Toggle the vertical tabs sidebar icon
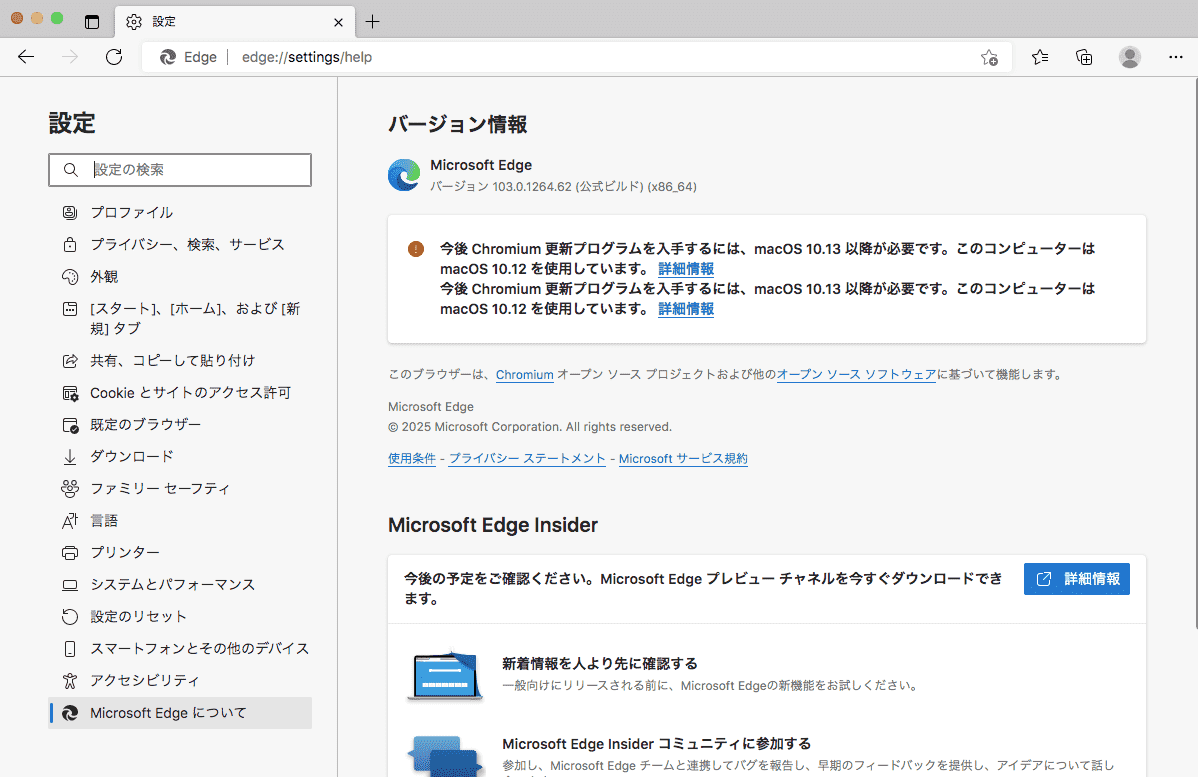The width and height of the screenshot is (1198, 777). click(x=92, y=21)
